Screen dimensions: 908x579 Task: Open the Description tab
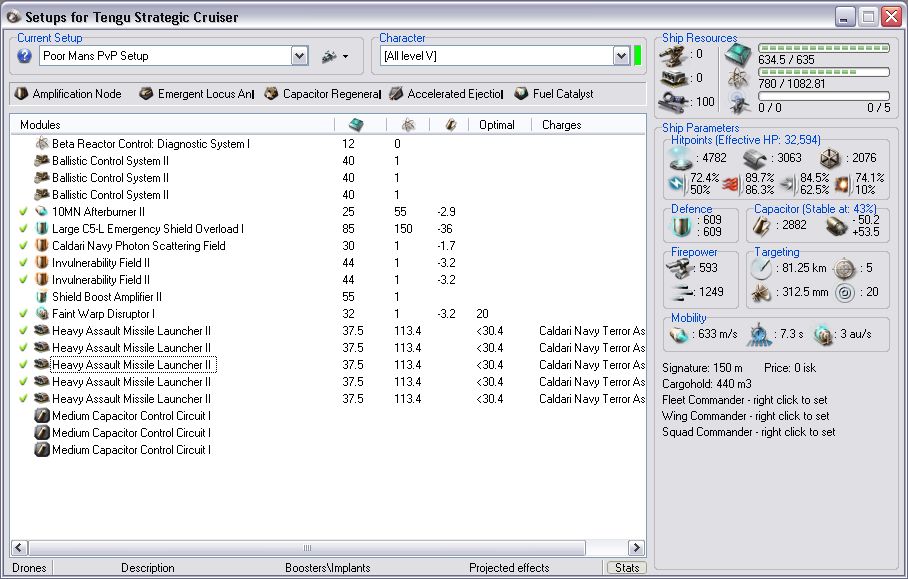(148, 567)
